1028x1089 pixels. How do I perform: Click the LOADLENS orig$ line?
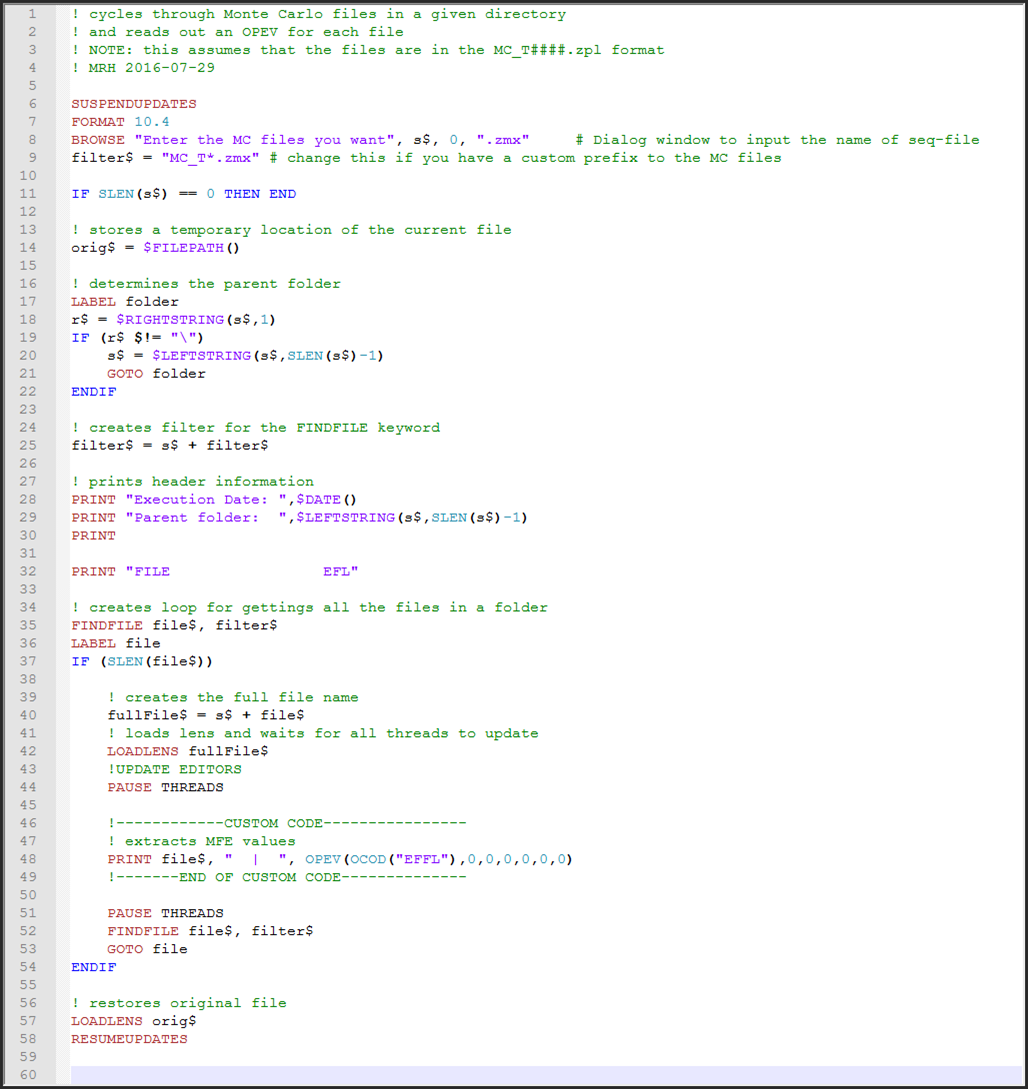tap(134, 1022)
